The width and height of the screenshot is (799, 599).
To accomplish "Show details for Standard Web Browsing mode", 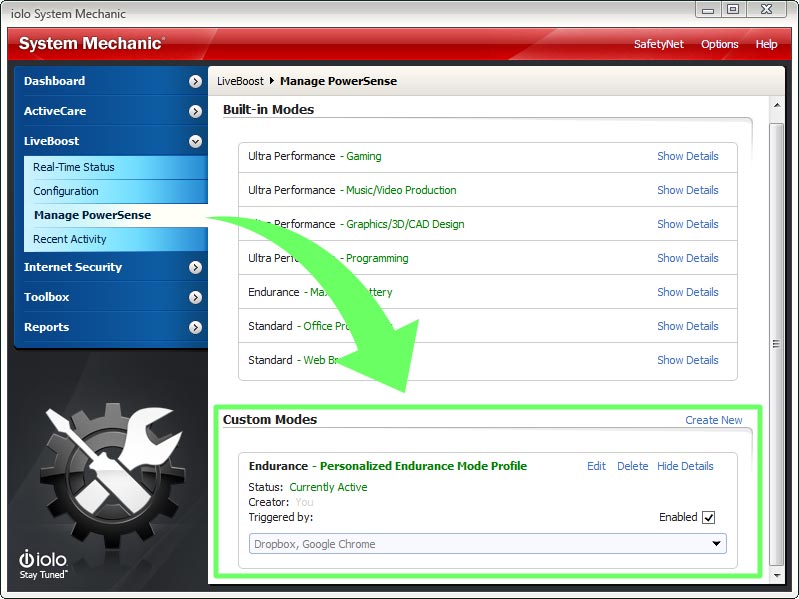I will [x=687, y=360].
